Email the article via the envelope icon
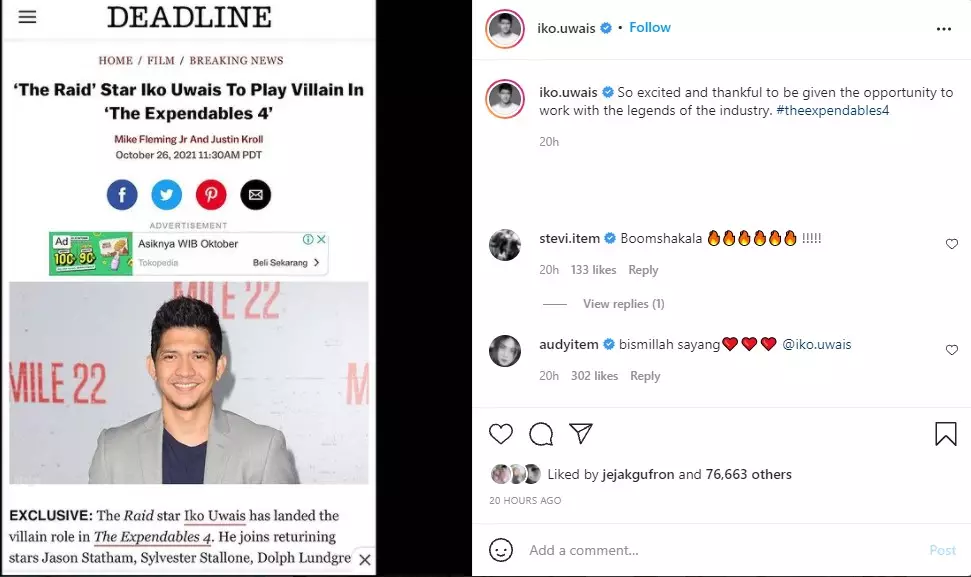971x577 pixels. (255, 194)
